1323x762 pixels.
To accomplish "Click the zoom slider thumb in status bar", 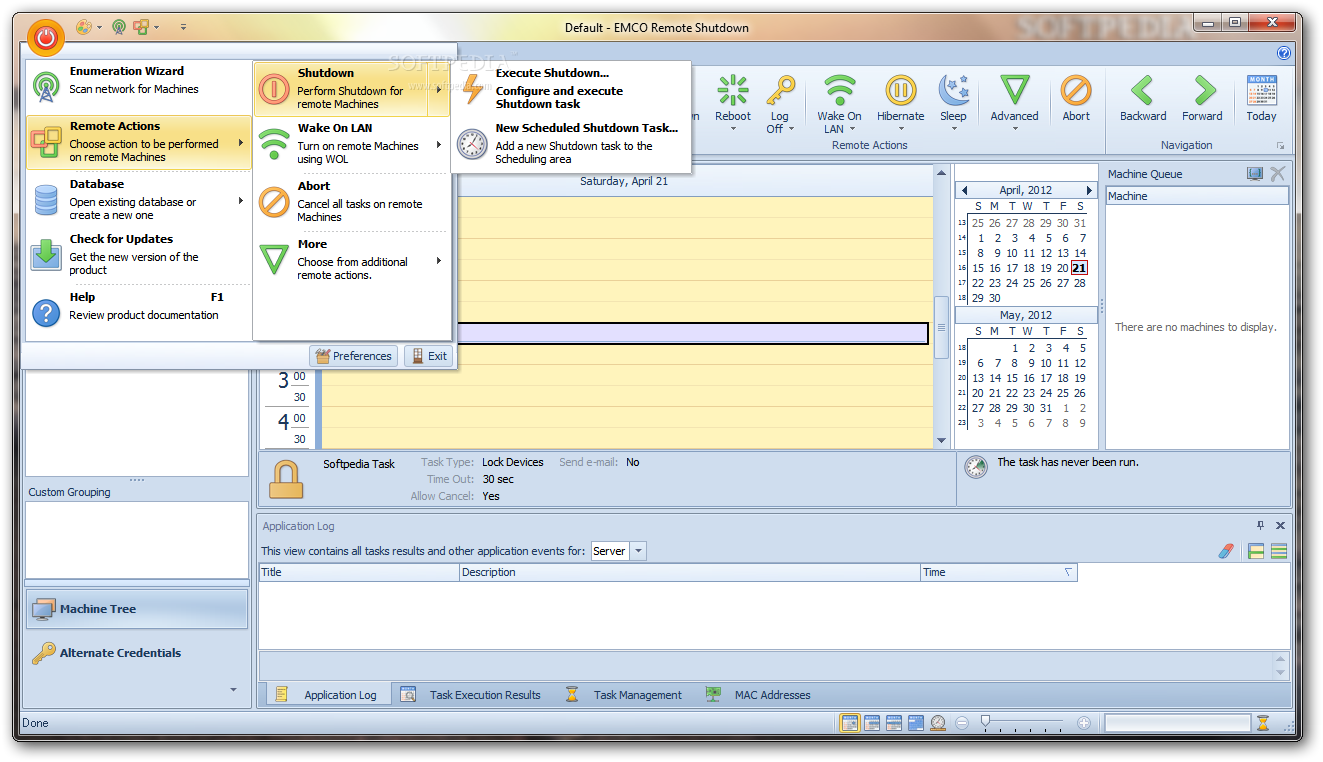I will [985, 722].
